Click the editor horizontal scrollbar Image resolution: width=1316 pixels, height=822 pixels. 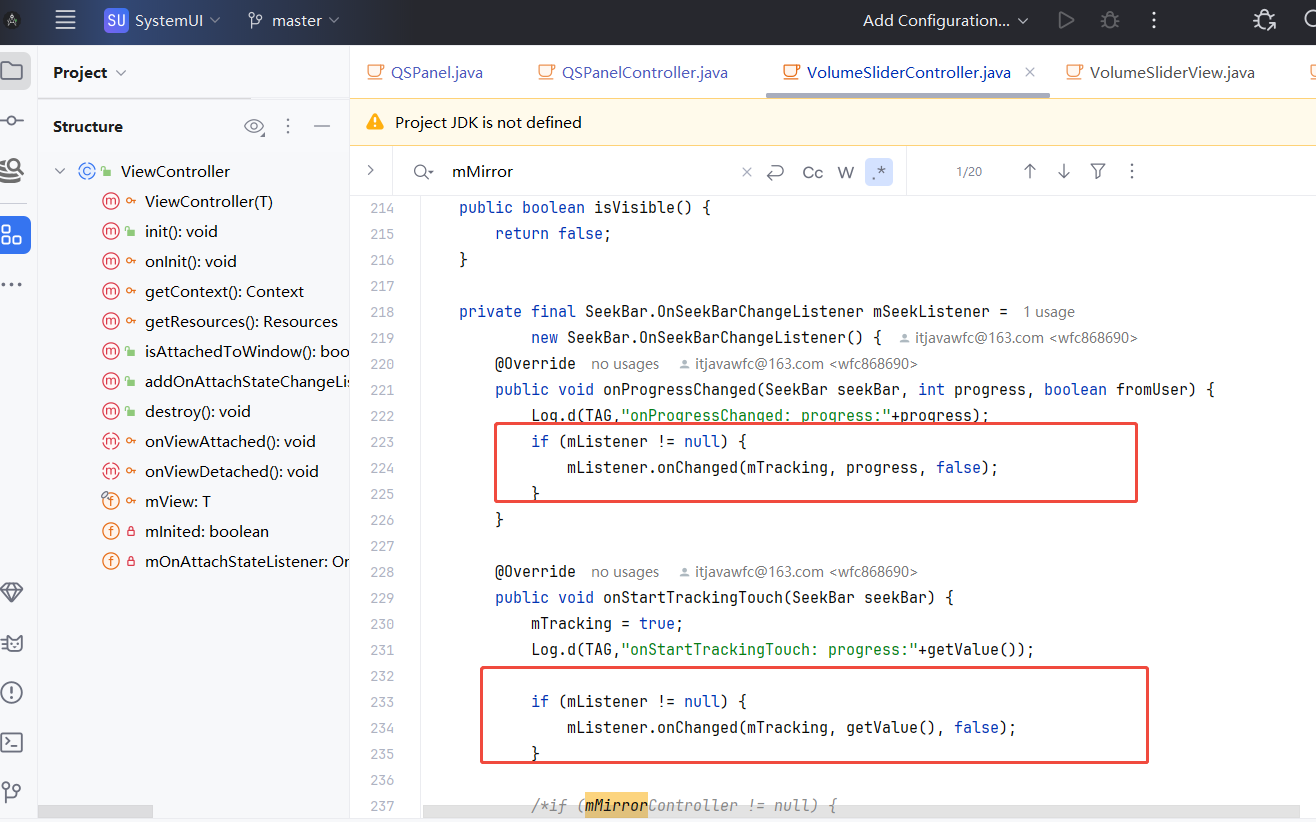pos(862,809)
